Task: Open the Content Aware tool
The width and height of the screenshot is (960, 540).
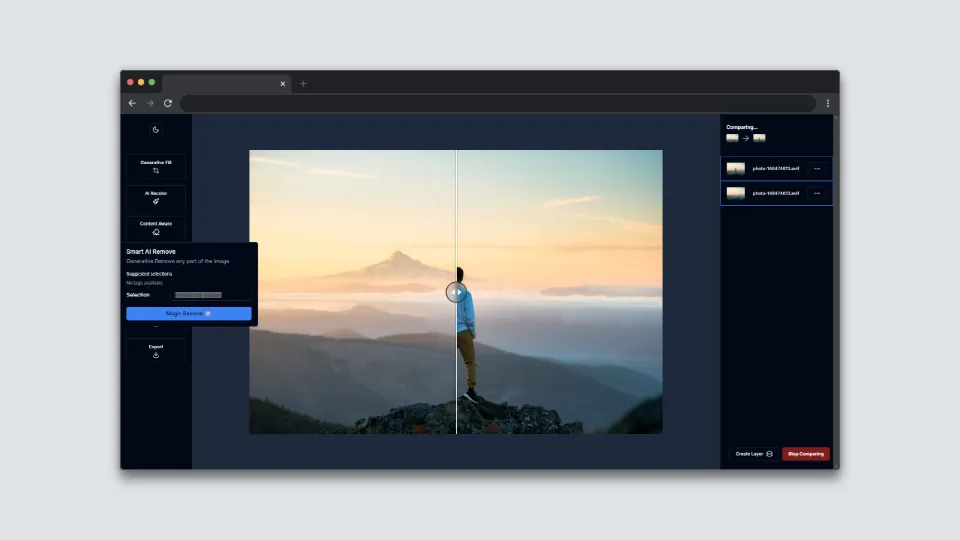Action: point(156,228)
